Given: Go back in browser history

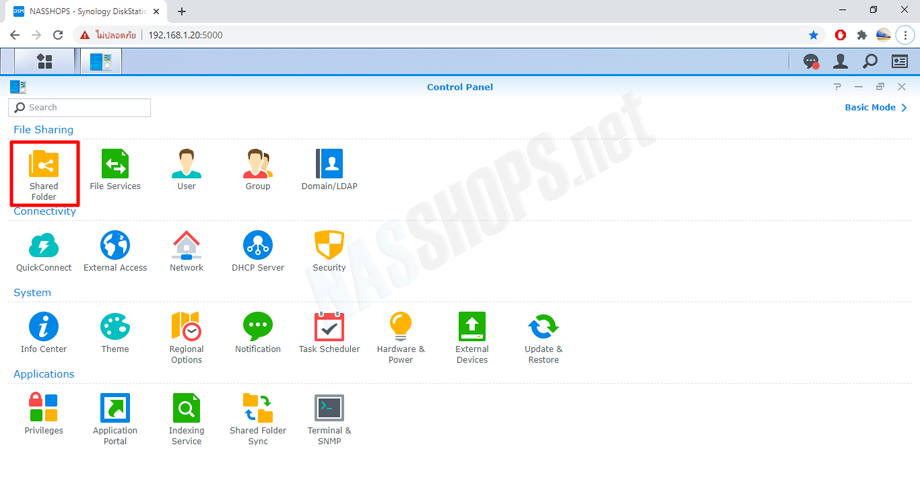Looking at the screenshot, I should 15,35.
